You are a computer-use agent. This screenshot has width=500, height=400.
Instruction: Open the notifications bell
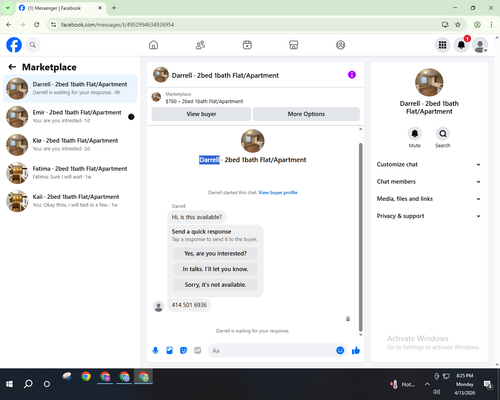click(461, 45)
